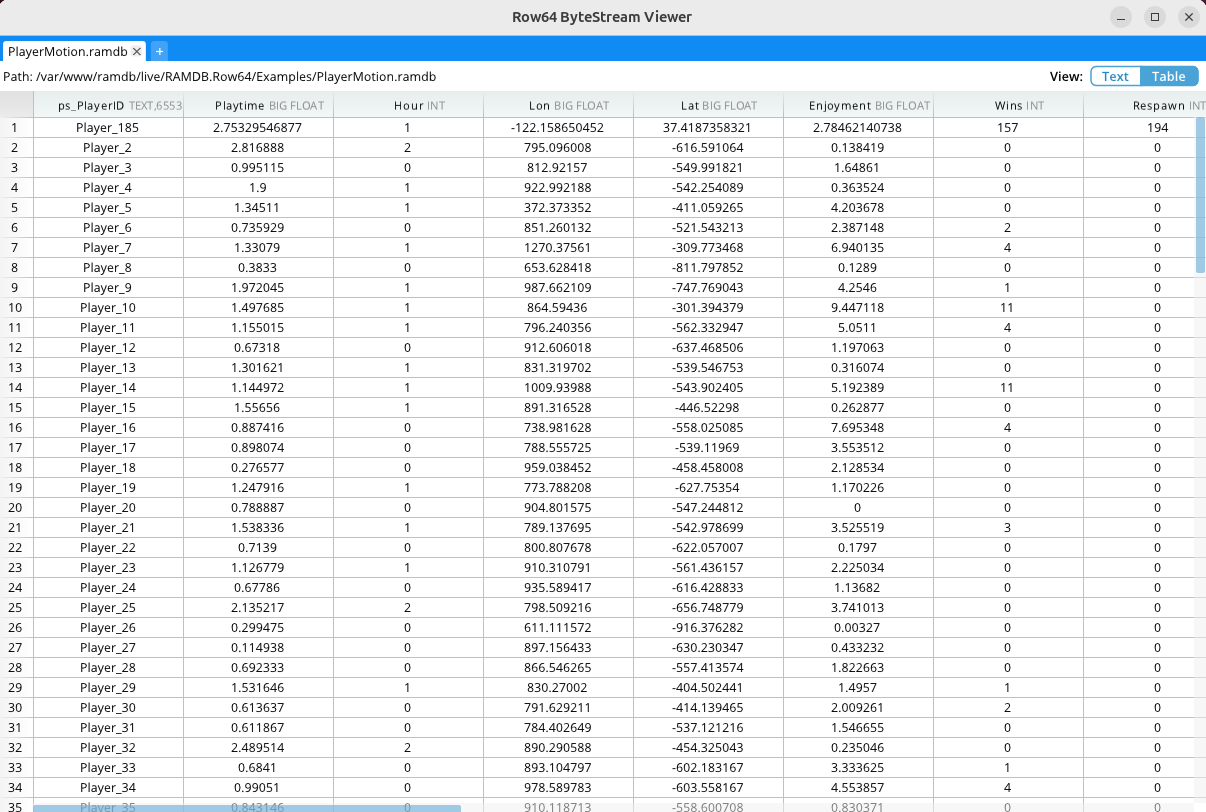Screen dimensions: 1206x812
Task: Select the Player_25 cell
Action: click(x=108, y=608)
